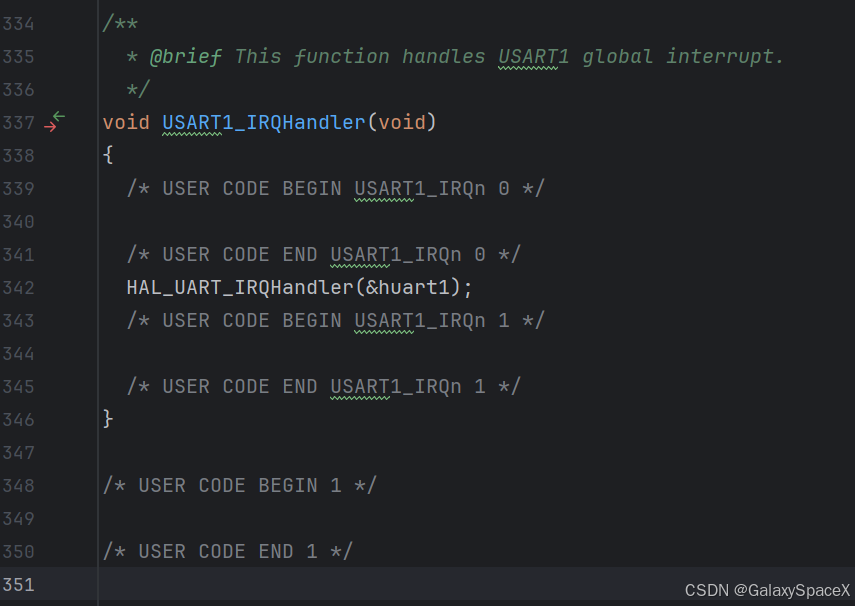Click the comment USER CODE BEGIN USART1_IRQn 1
The width and height of the screenshot is (855, 606).
[x=335, y=321]
